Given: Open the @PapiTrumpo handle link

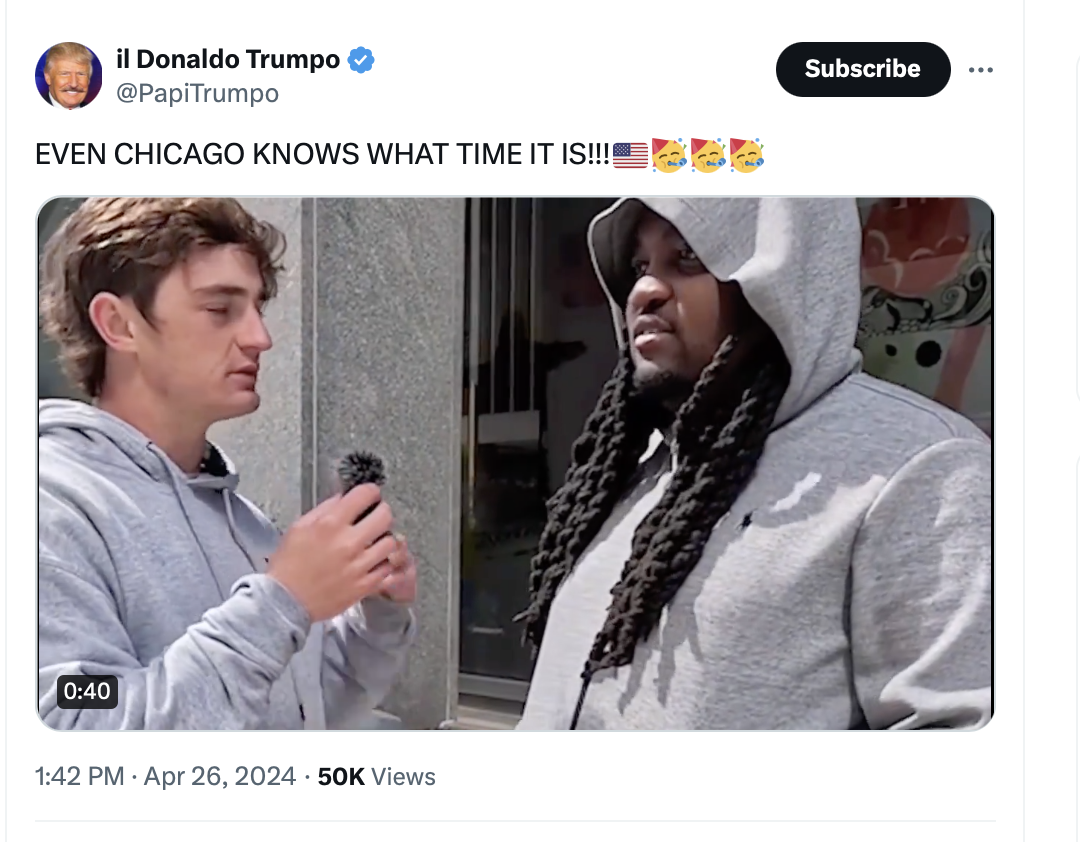Looking at the screenshot, I should tap(197, 93).
